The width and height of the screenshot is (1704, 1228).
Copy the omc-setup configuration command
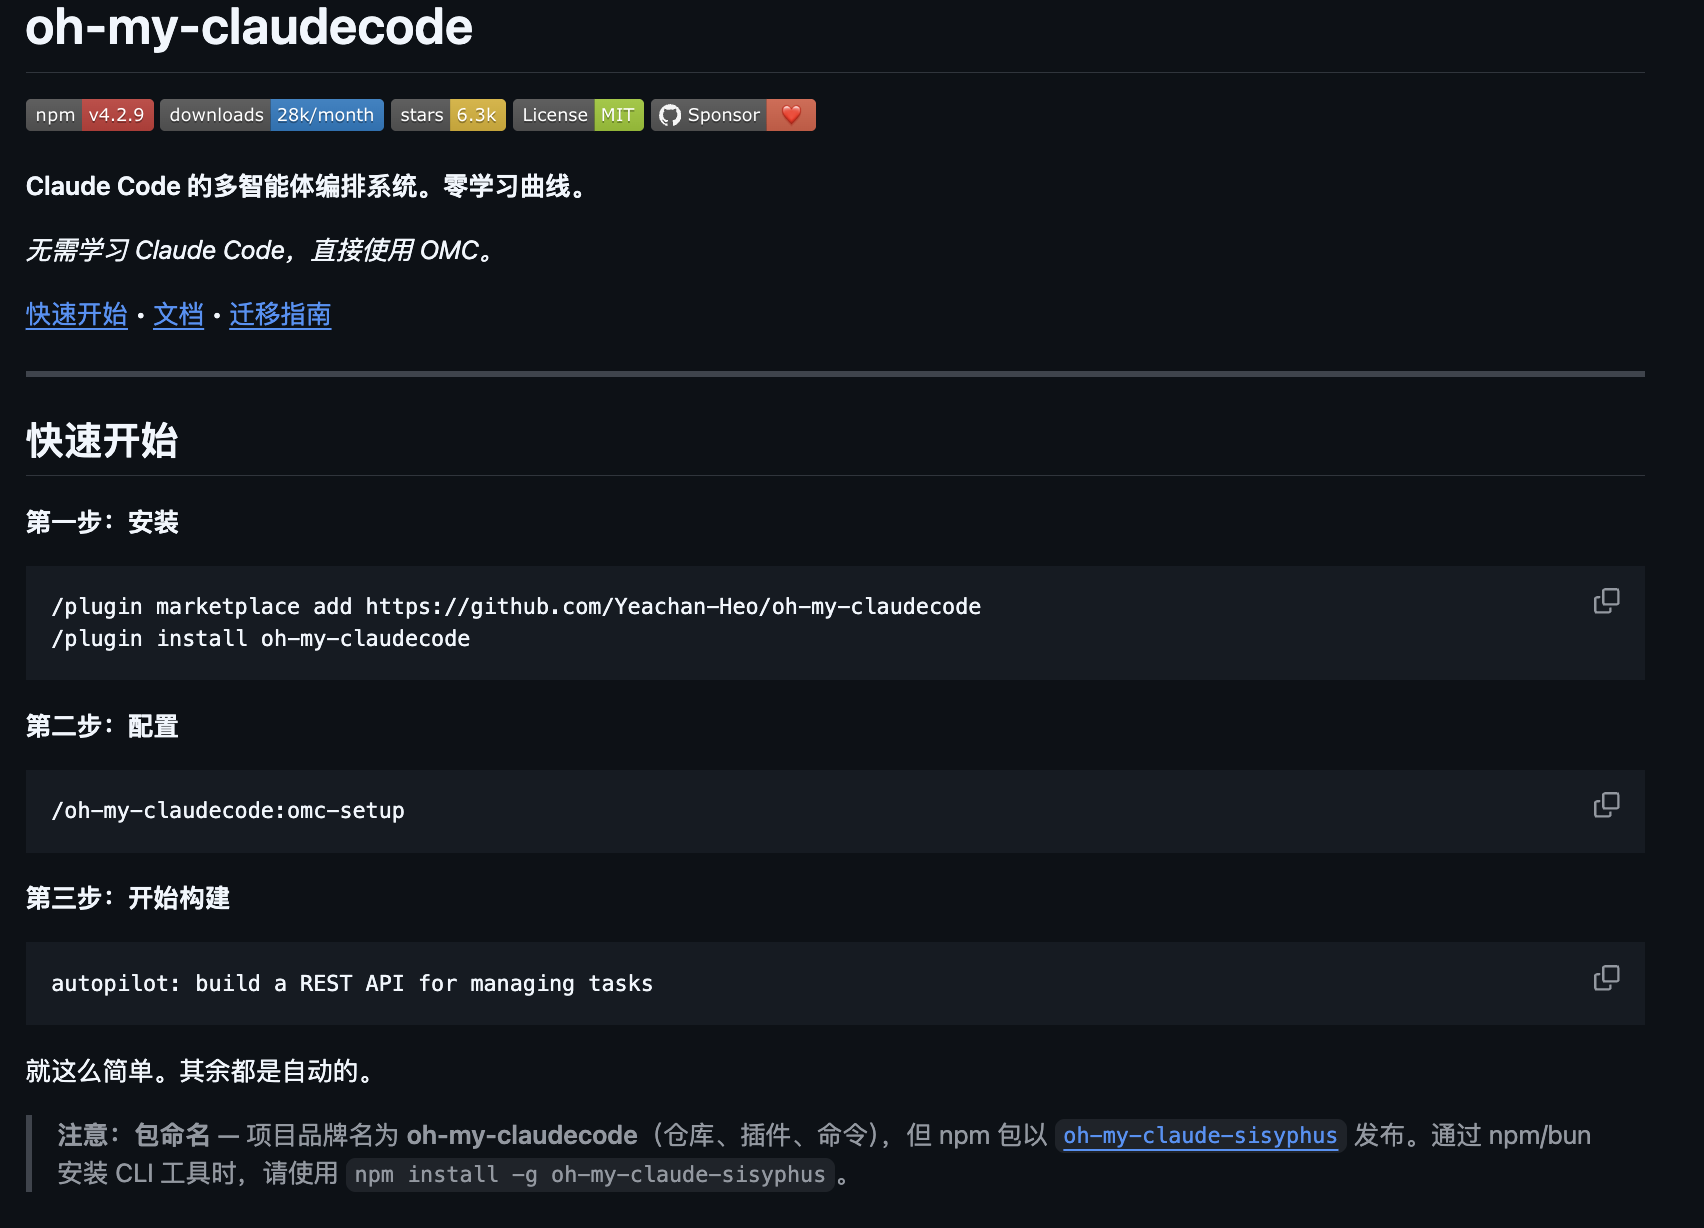pos(1606,804)
